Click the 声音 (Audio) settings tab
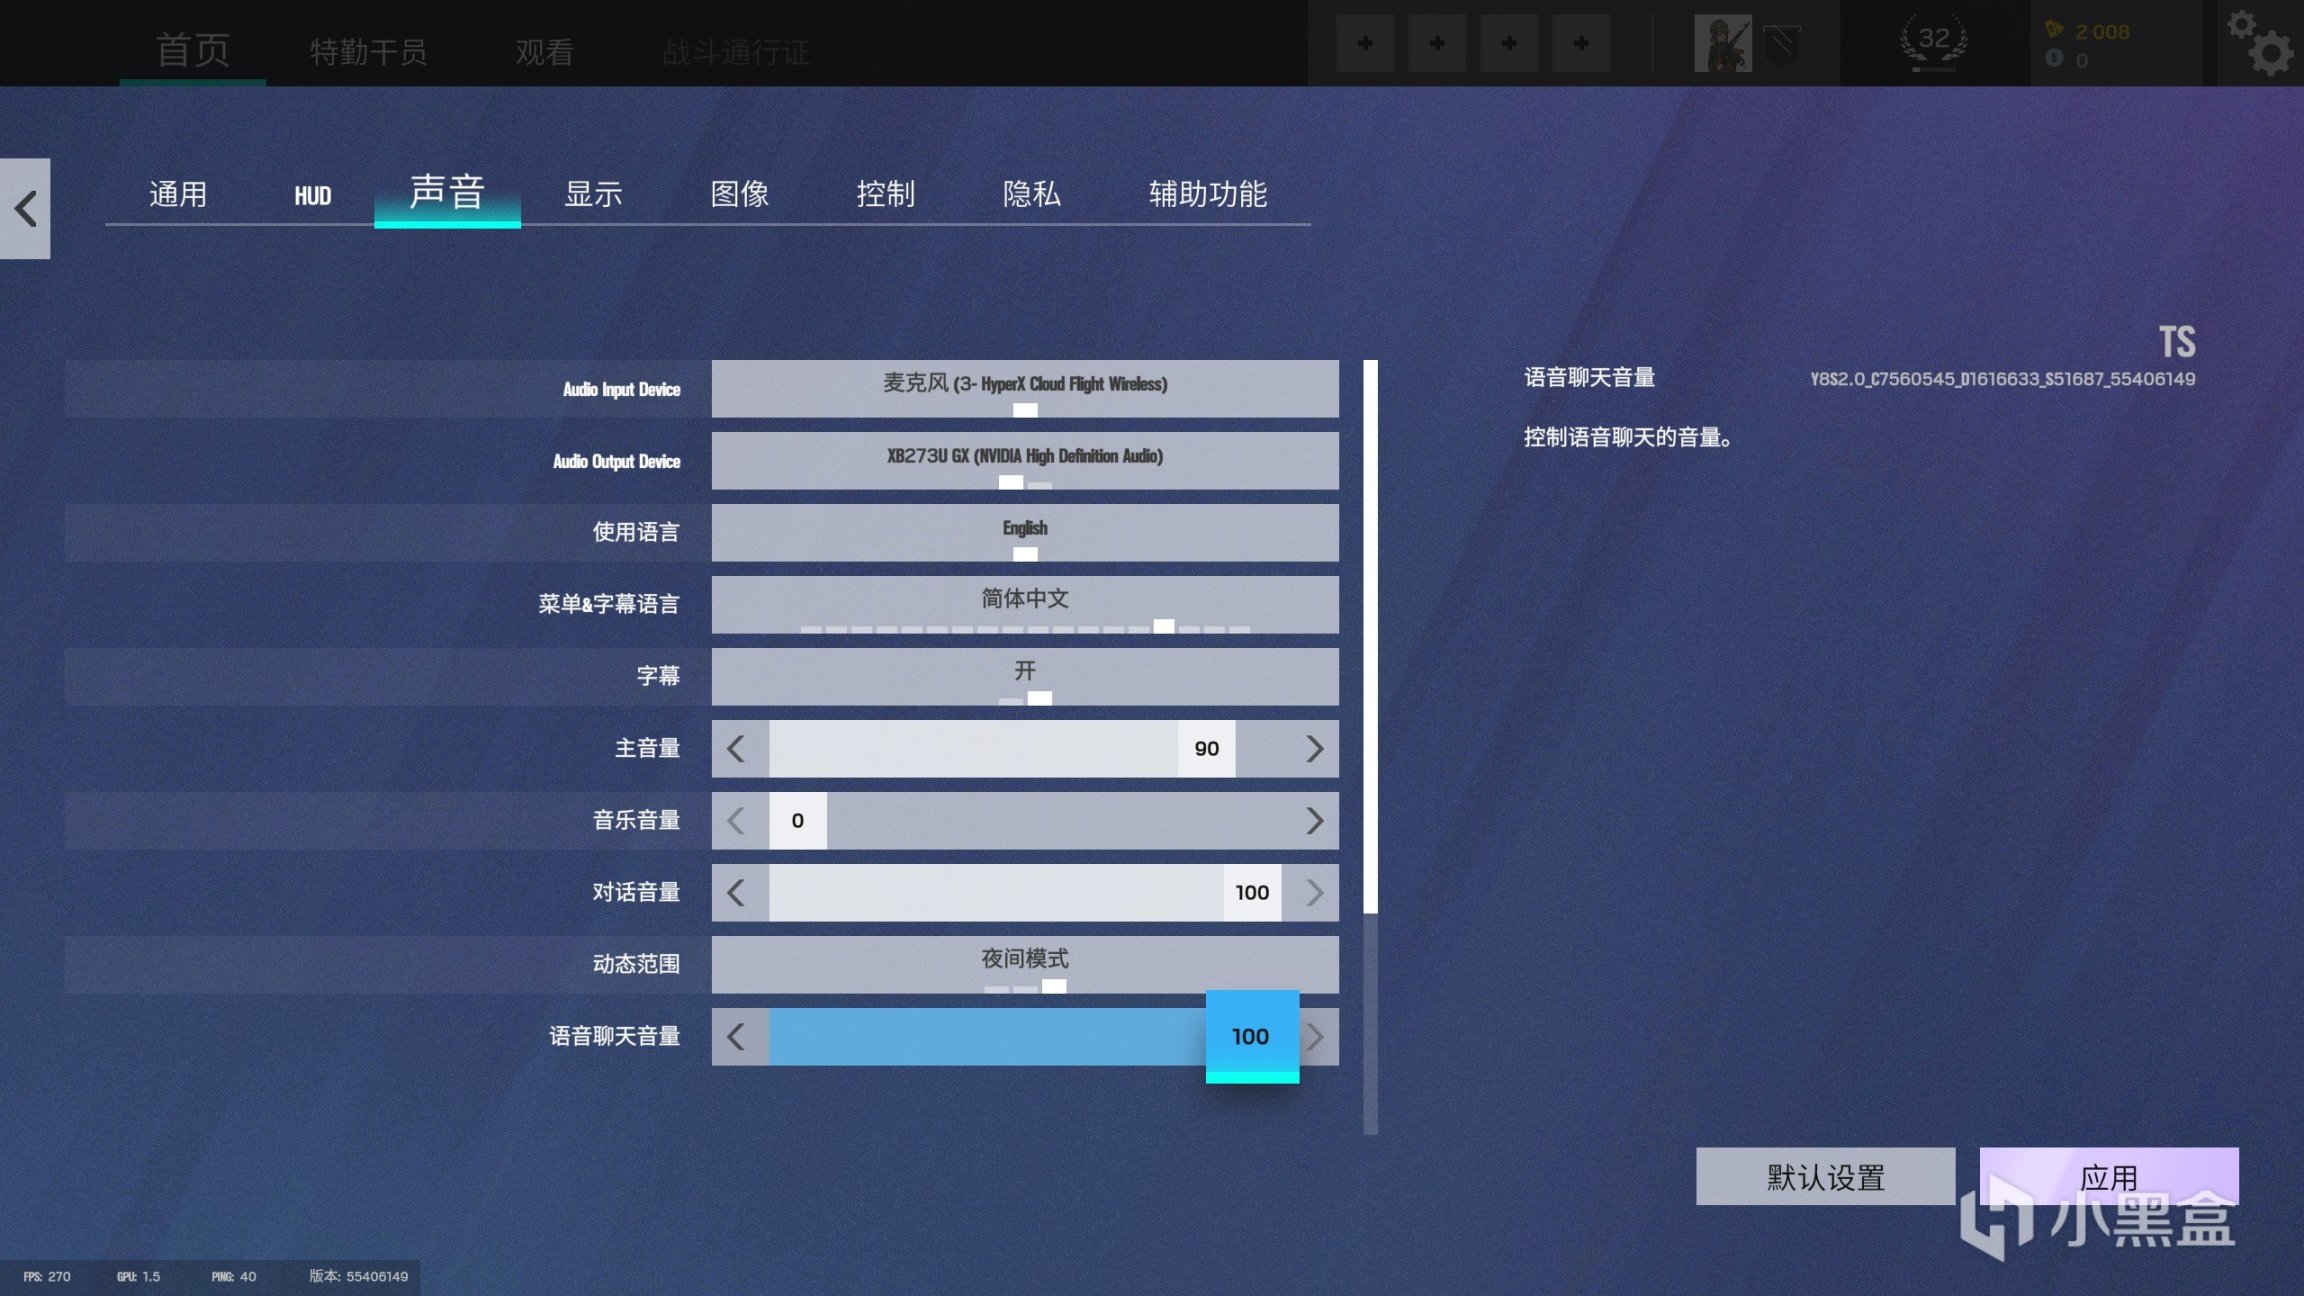The height and width of the screenshot is (1296, 2304). [448, 193]
